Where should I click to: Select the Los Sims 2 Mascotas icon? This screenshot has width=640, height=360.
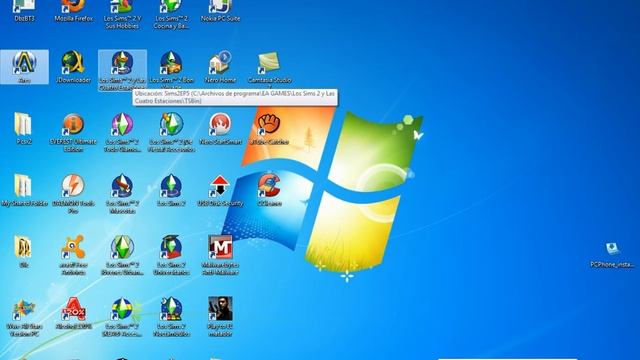[122, 194]
